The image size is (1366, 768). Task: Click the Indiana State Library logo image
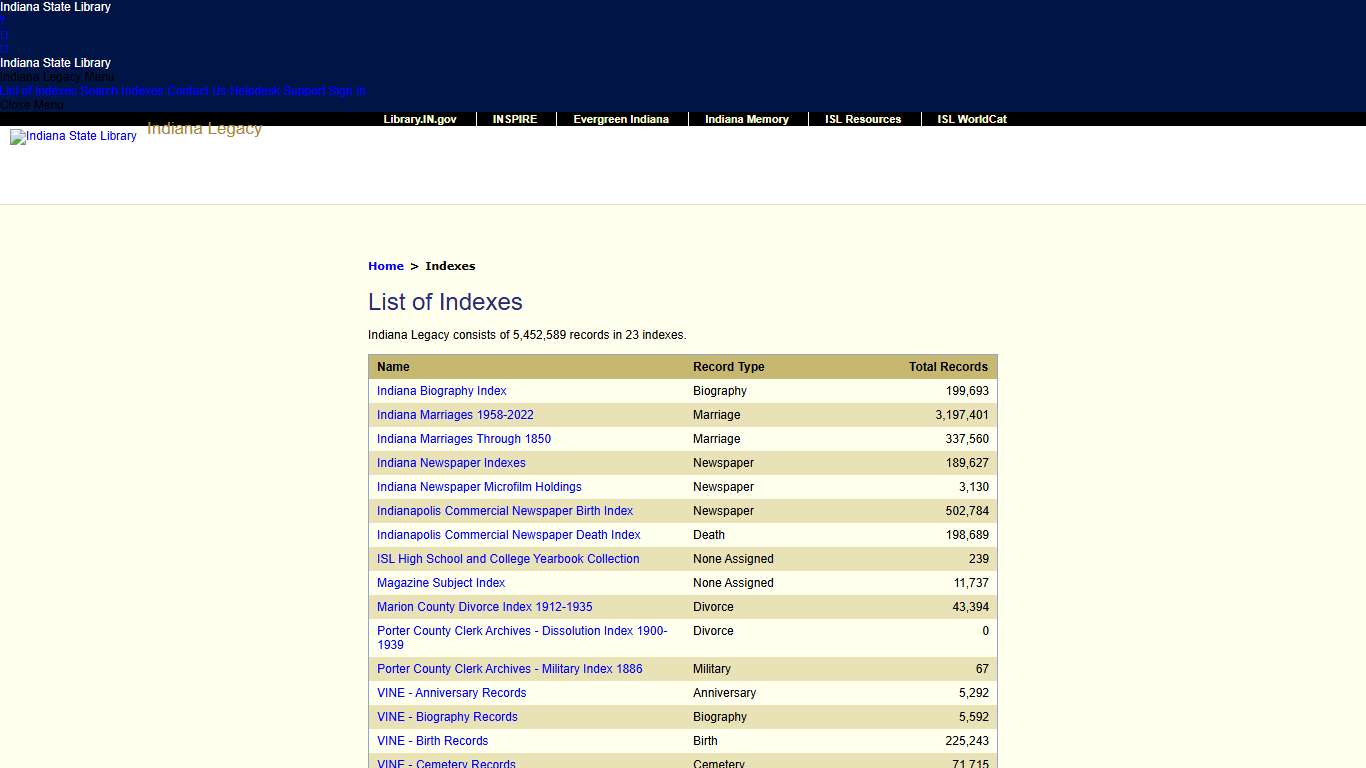point(73,136)
